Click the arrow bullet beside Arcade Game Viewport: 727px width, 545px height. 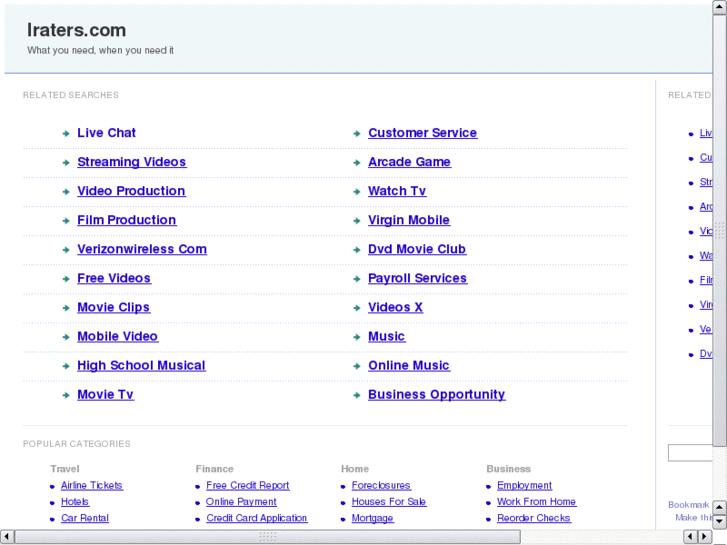coord(357,163)
